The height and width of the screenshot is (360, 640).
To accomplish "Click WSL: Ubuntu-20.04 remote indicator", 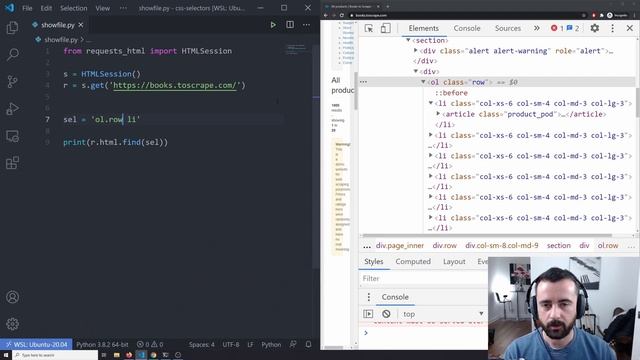I will 36,344.
